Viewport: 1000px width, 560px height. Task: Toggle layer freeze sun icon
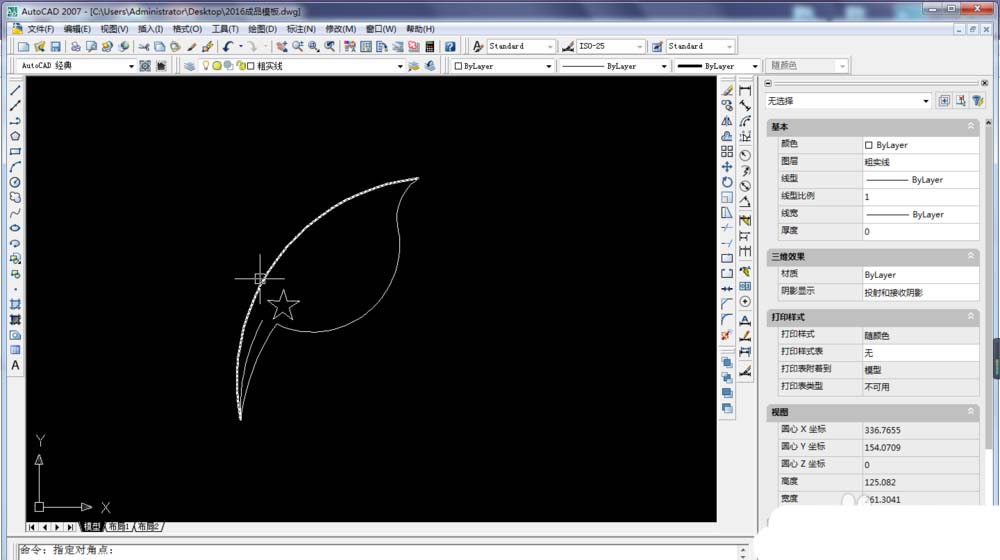tap(217, 66)
